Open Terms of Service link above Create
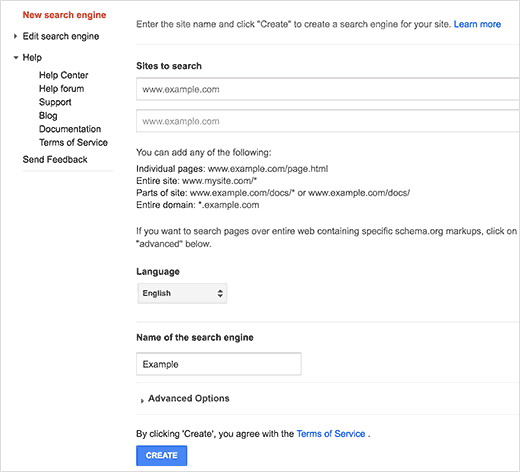520x472 pixels. tap(331, 434)
